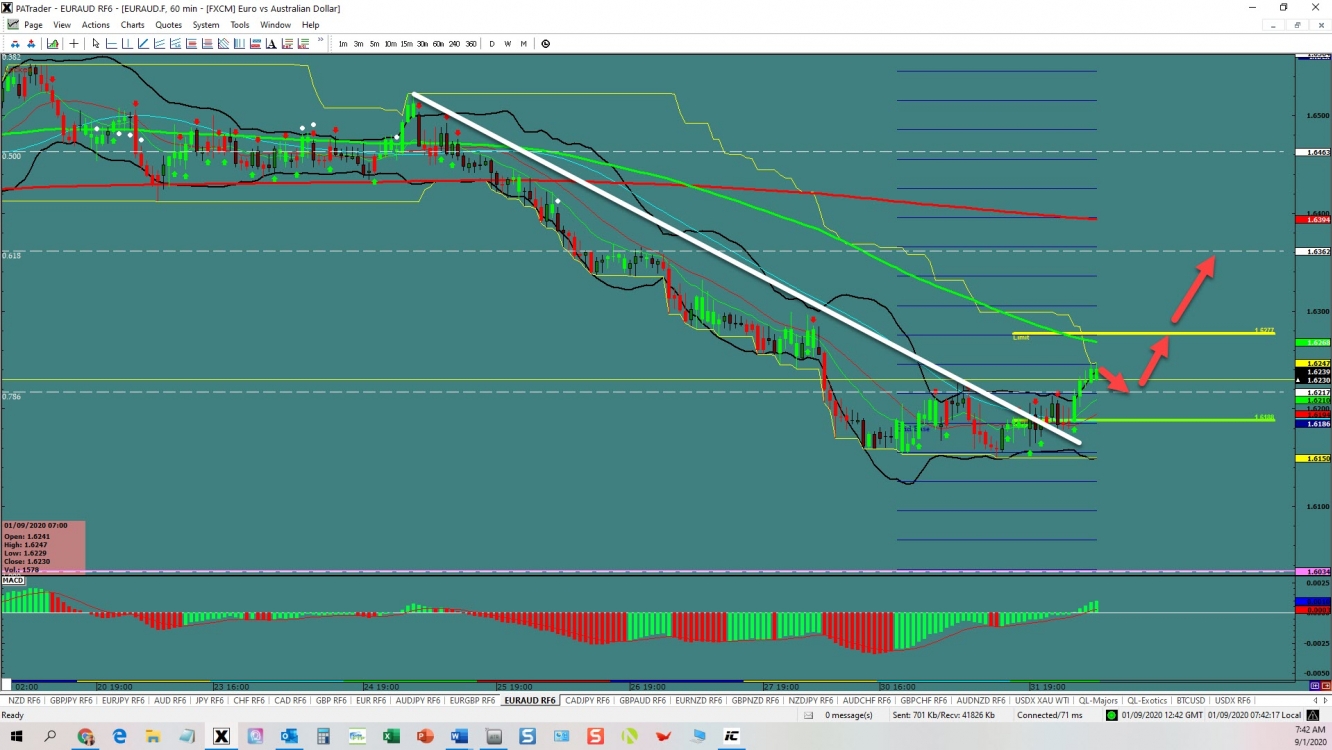Screen dimensions: 1332x750
Task: Open the Calculator from taskbar
Action: click(x=323, y=737)
